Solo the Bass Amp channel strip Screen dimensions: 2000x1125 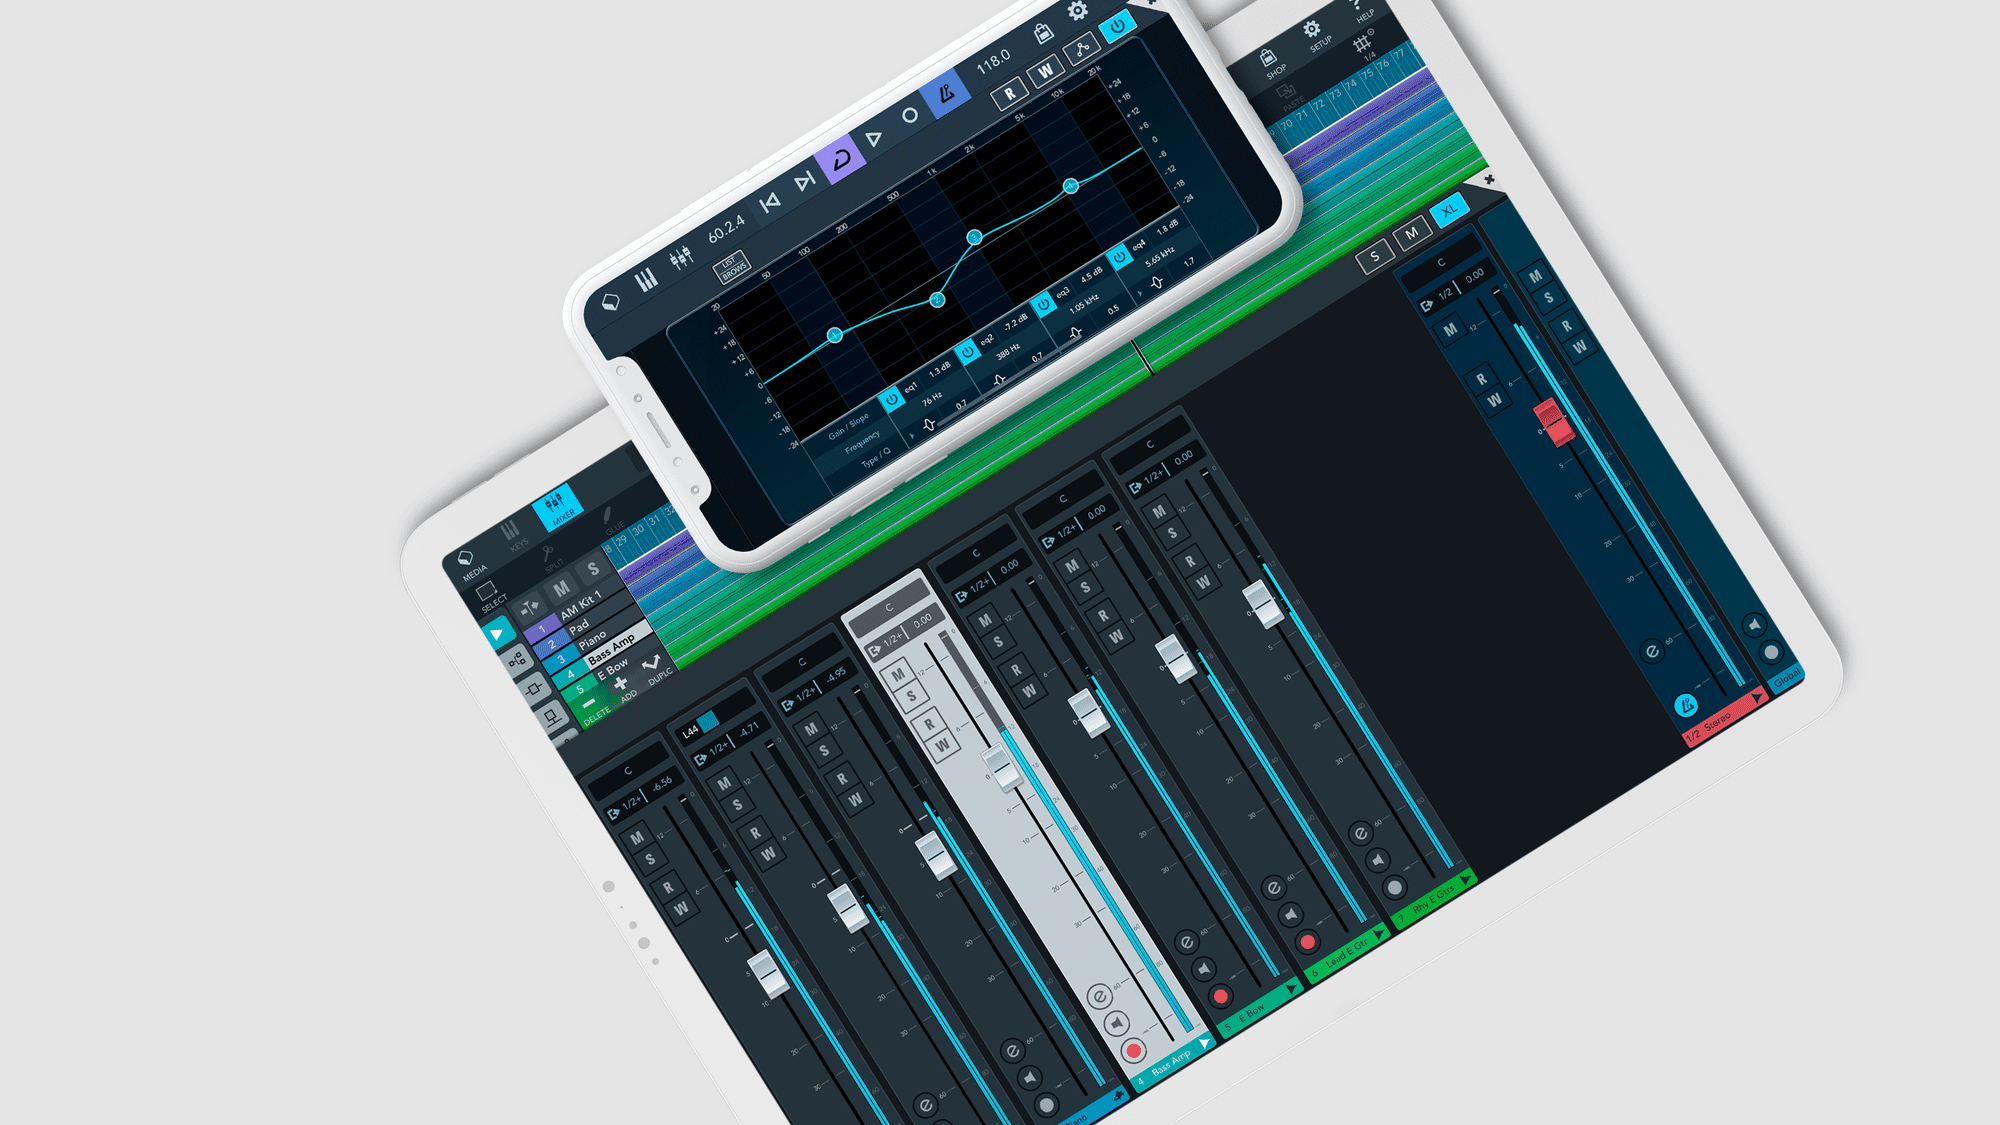[x=911, y=695]
